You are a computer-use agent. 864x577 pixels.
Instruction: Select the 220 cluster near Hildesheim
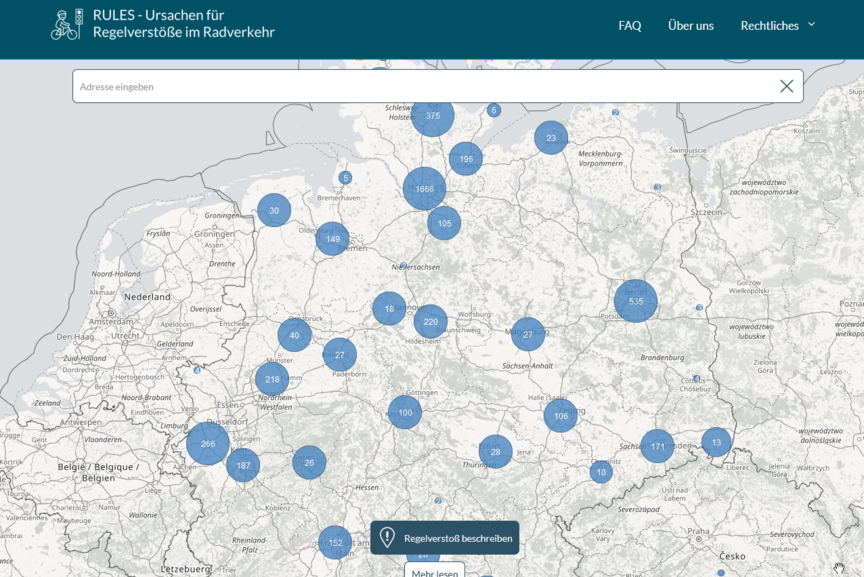429,322
